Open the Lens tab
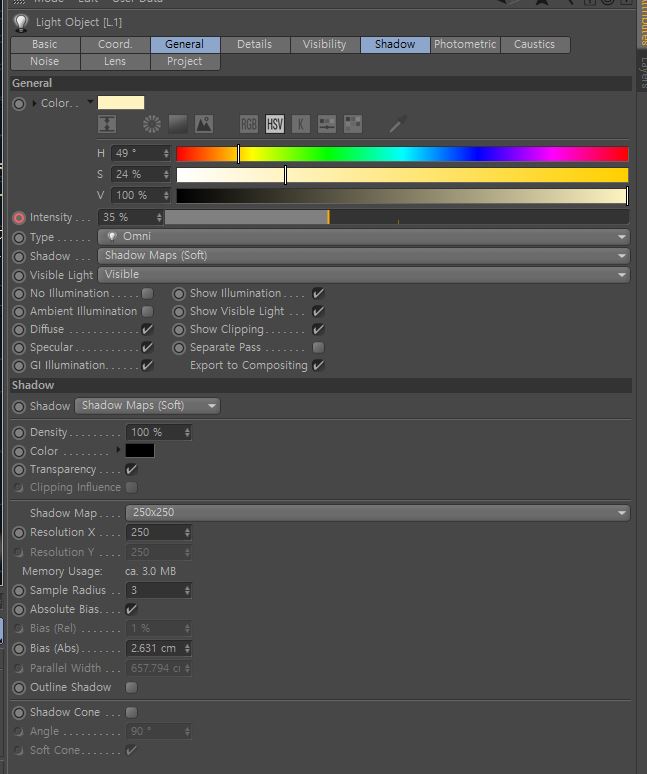 pos(115,62)
